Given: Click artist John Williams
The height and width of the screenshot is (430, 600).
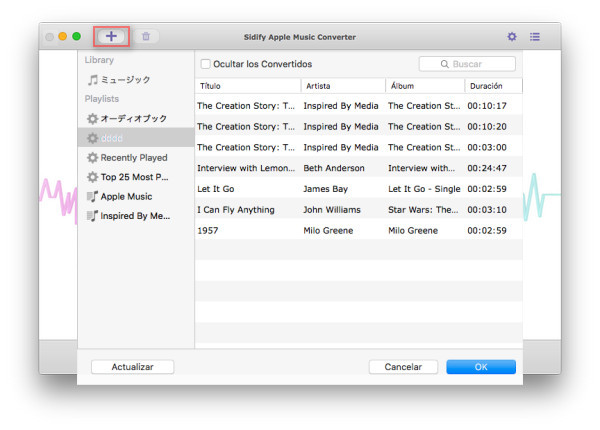Looking at the screenshot, I should pos(332,210).
